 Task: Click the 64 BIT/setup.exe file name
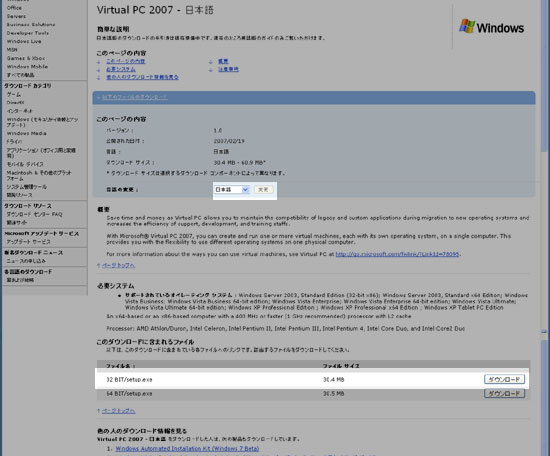(x=129, y=394)
